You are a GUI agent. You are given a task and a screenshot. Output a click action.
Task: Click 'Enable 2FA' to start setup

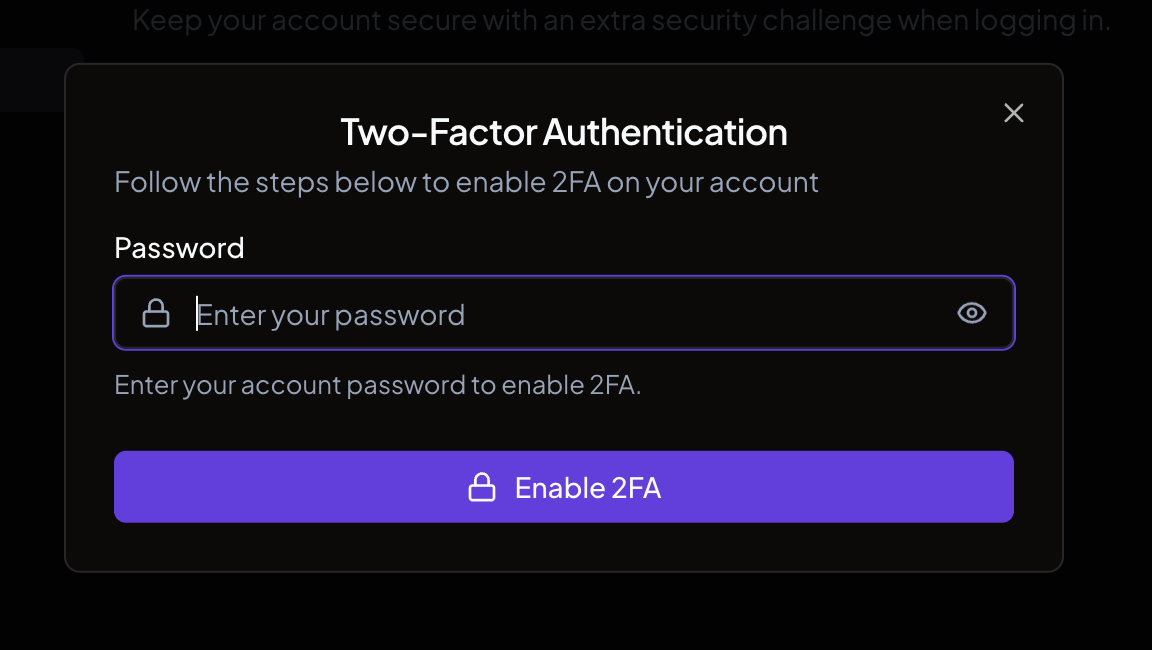tap(564, 486)
